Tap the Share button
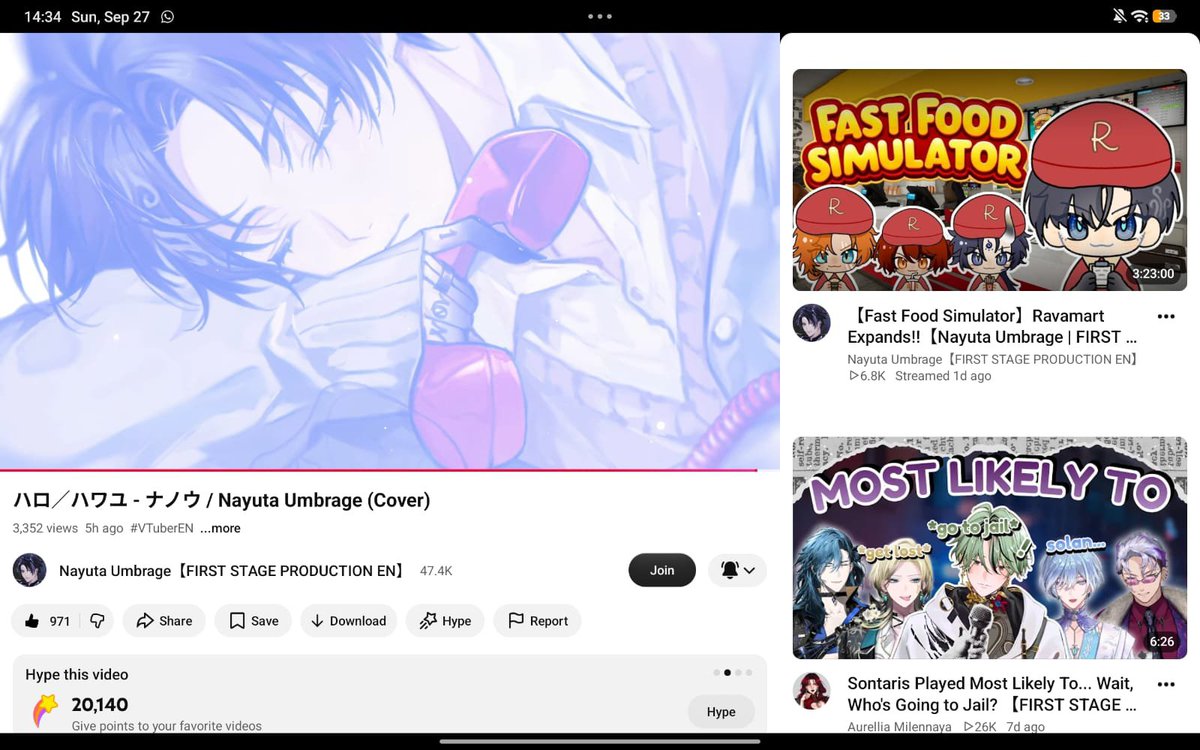This screenshot has width=1200, height=750. click(164, 621)
